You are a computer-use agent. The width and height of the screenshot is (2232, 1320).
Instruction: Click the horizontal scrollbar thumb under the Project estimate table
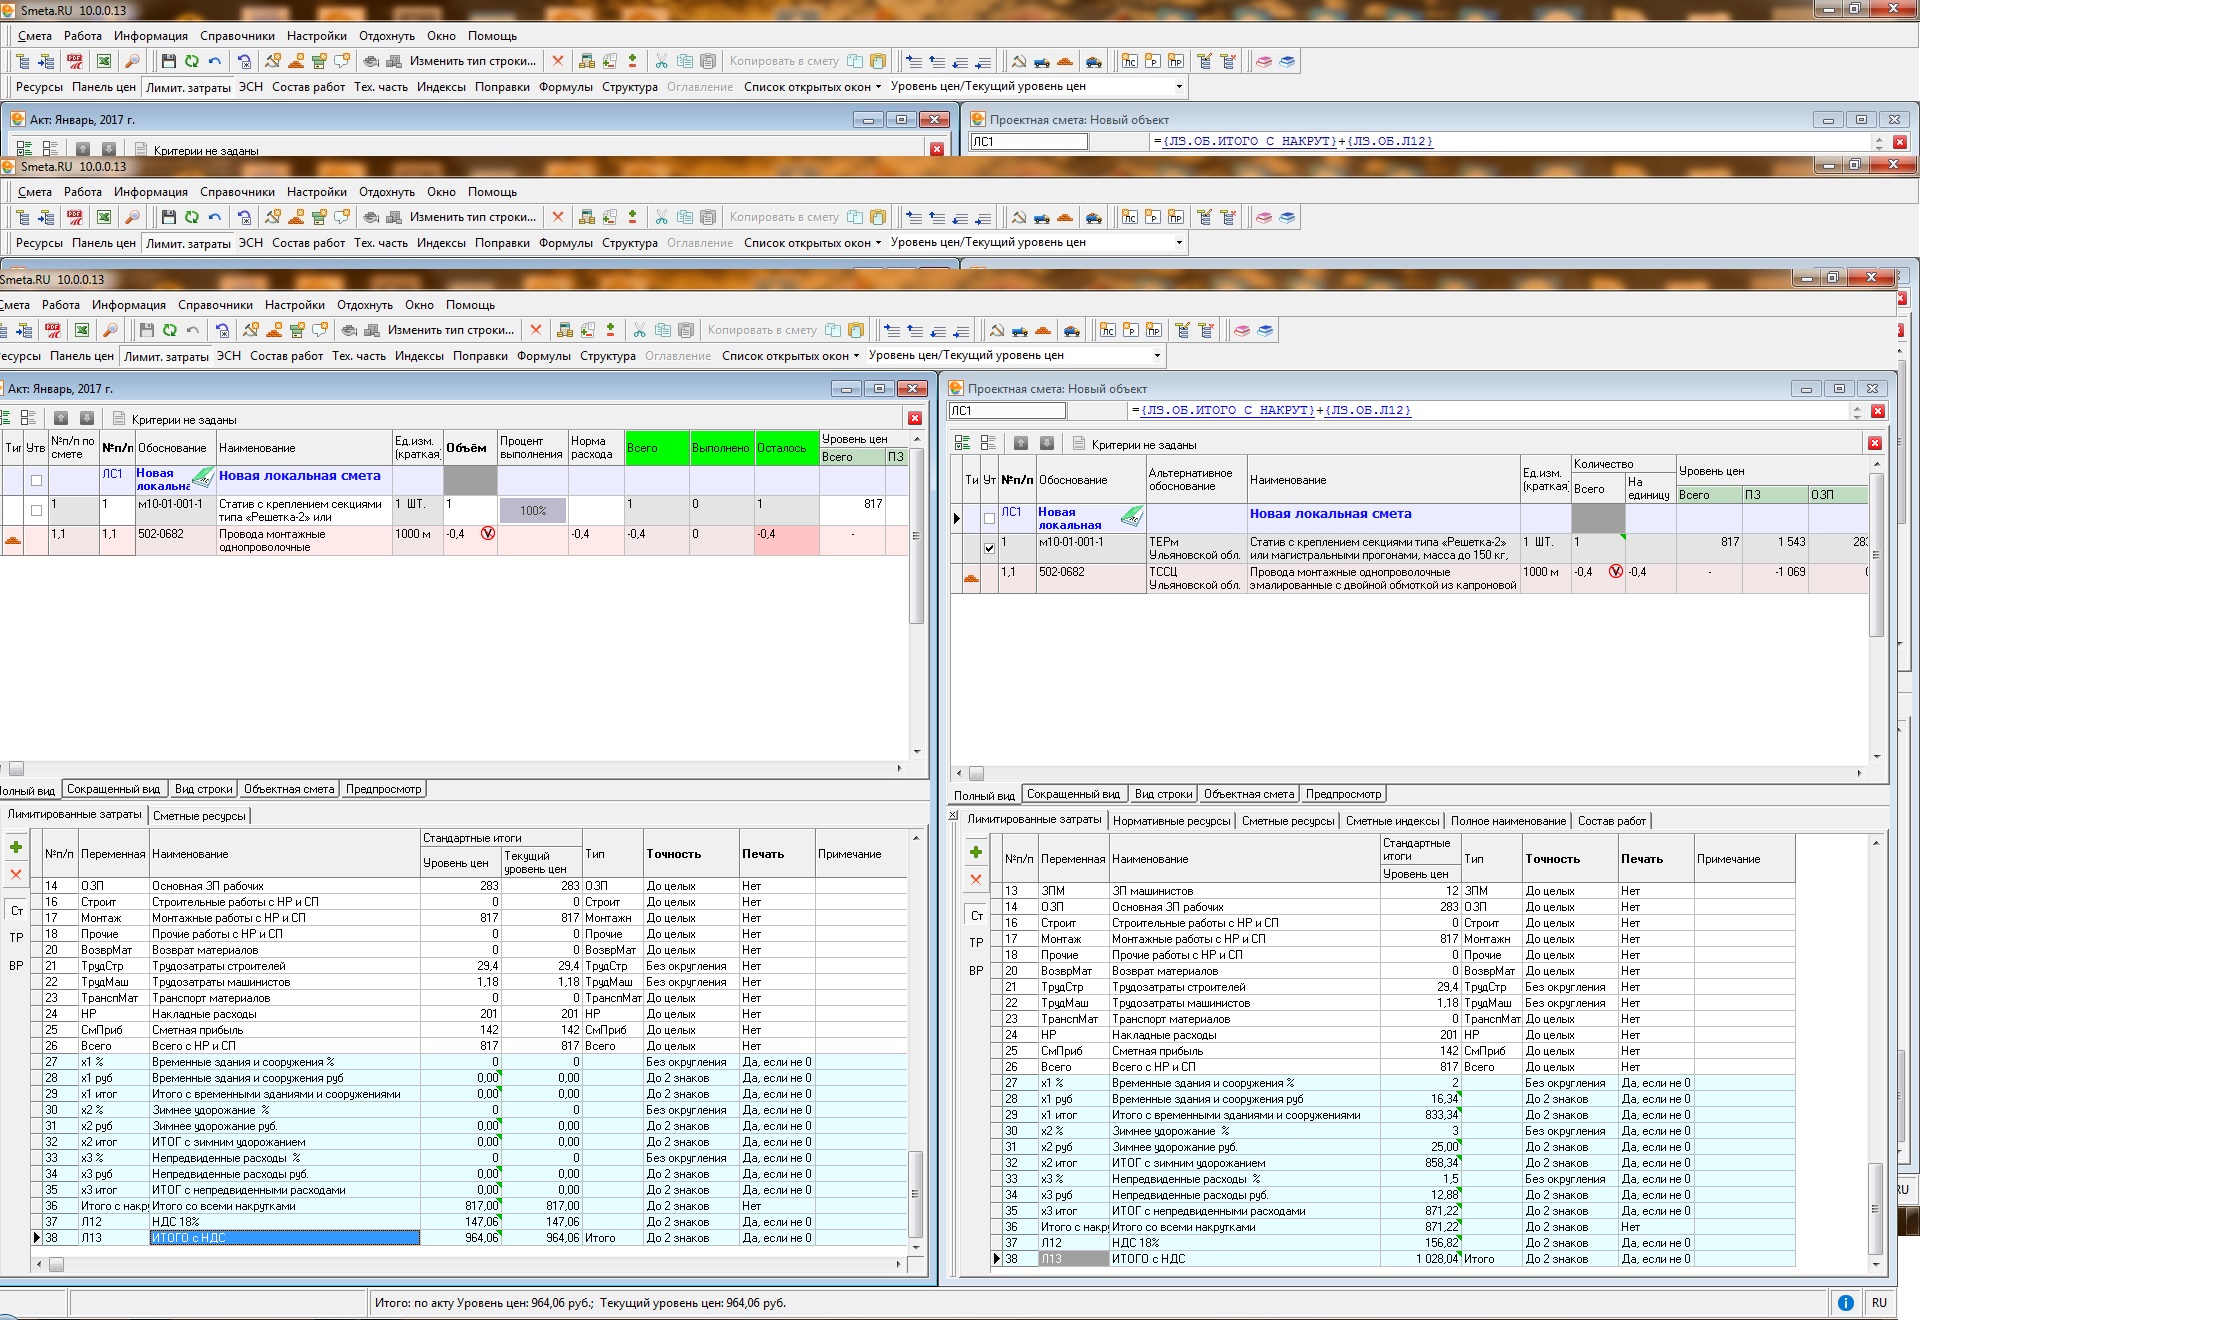pyautogui.click(x=976, y=773)
